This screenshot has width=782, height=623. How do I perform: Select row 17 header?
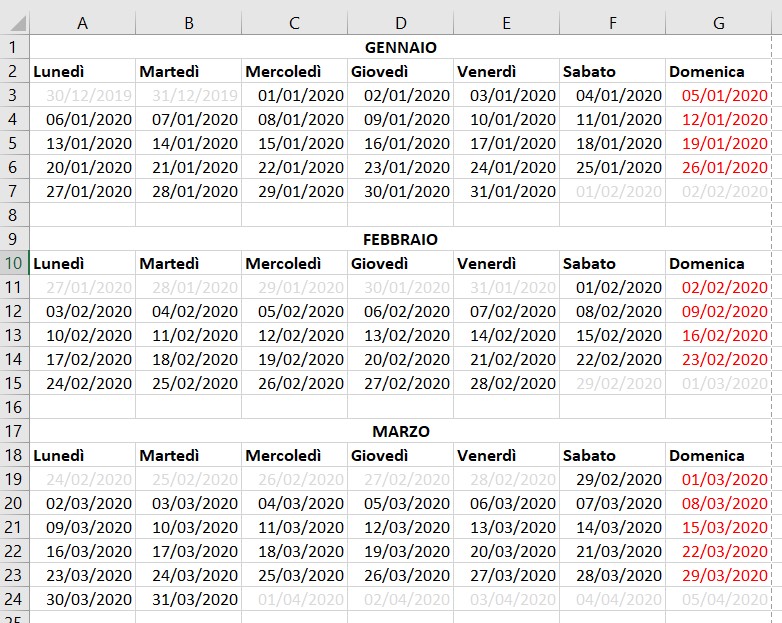pos(14,432)
